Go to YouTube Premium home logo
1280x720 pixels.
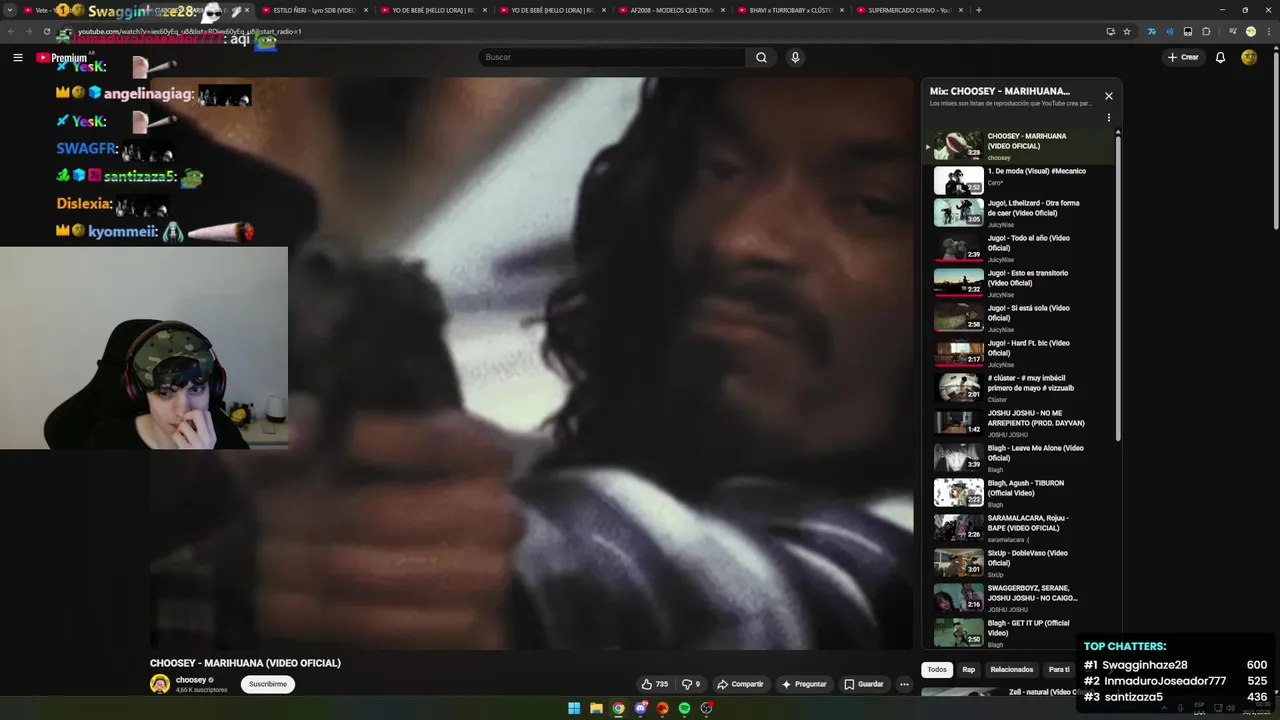coord(61,58)
